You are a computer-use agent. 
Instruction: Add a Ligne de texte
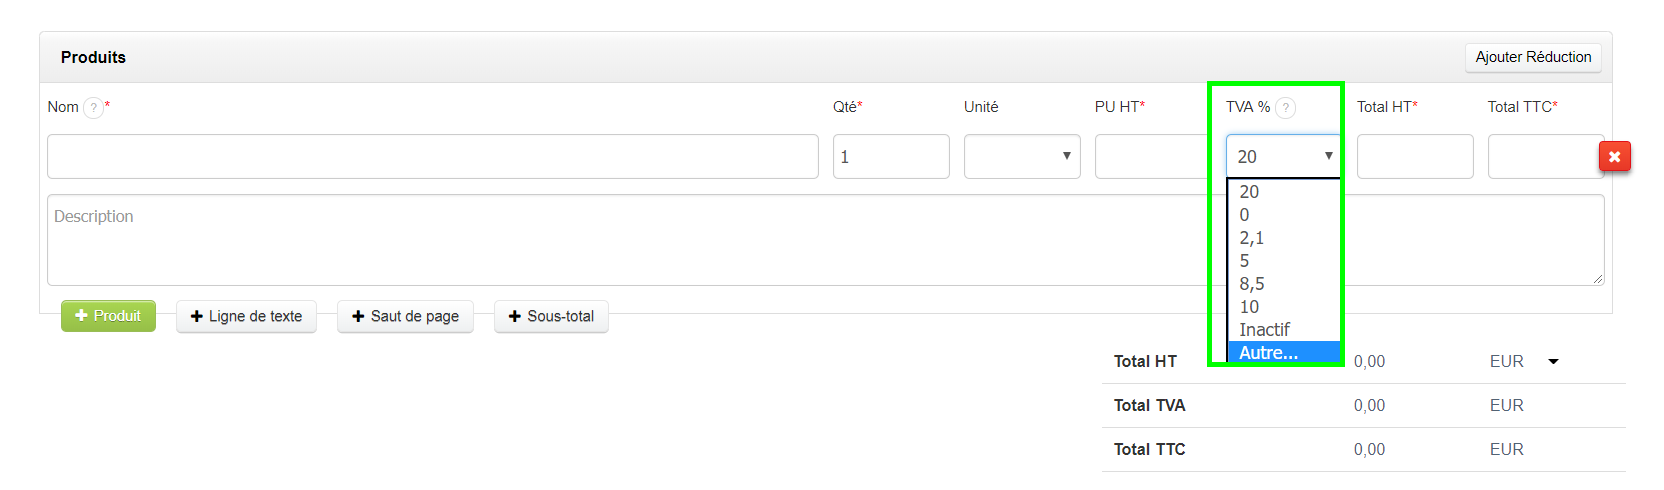[246, 317]
